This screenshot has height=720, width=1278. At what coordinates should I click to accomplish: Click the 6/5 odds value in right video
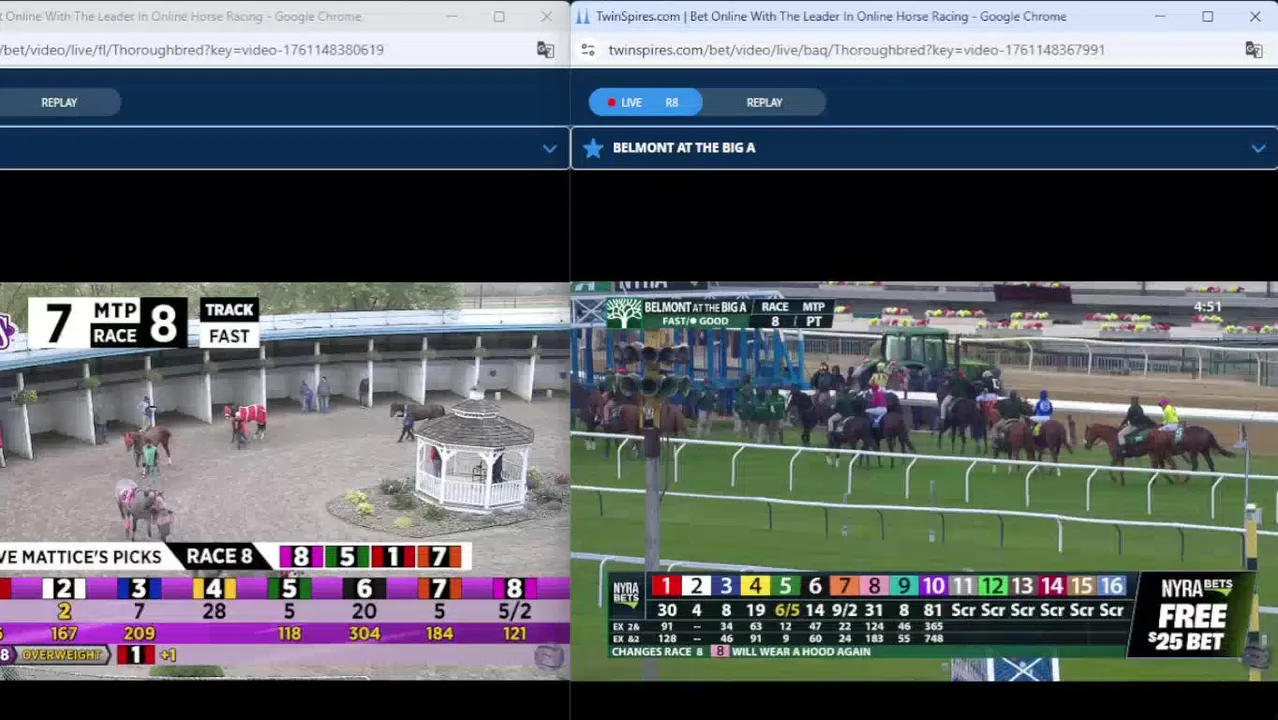pyautogui.click(x=787, y=610)
